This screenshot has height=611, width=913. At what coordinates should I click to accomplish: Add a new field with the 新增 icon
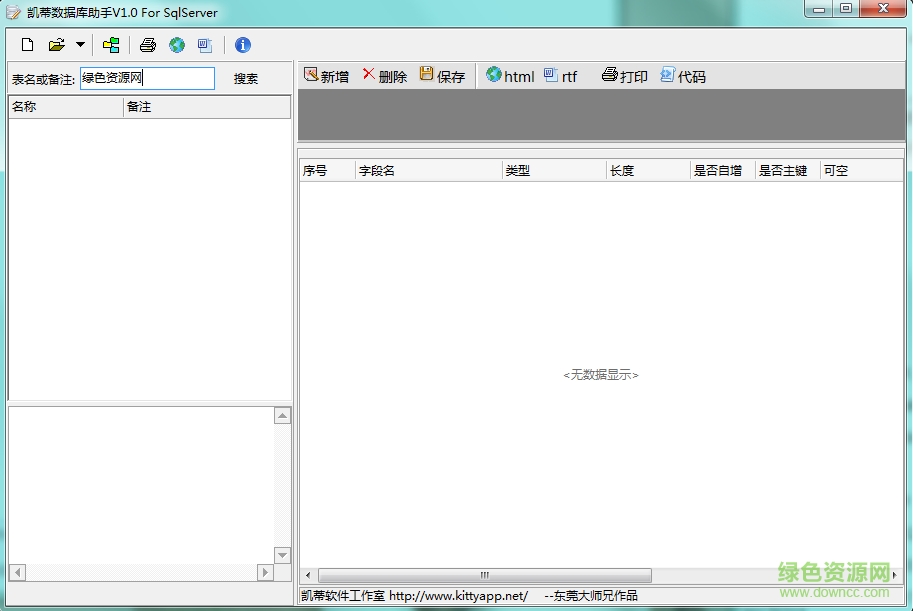pyautogui.click(x=324, y=74)
